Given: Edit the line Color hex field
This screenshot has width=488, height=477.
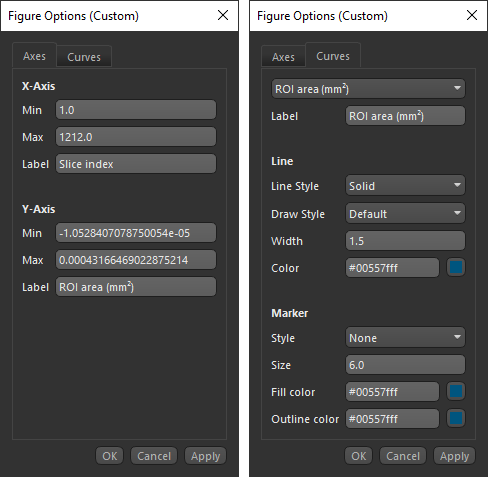Looking at the screenshot, I should point(392,268).
